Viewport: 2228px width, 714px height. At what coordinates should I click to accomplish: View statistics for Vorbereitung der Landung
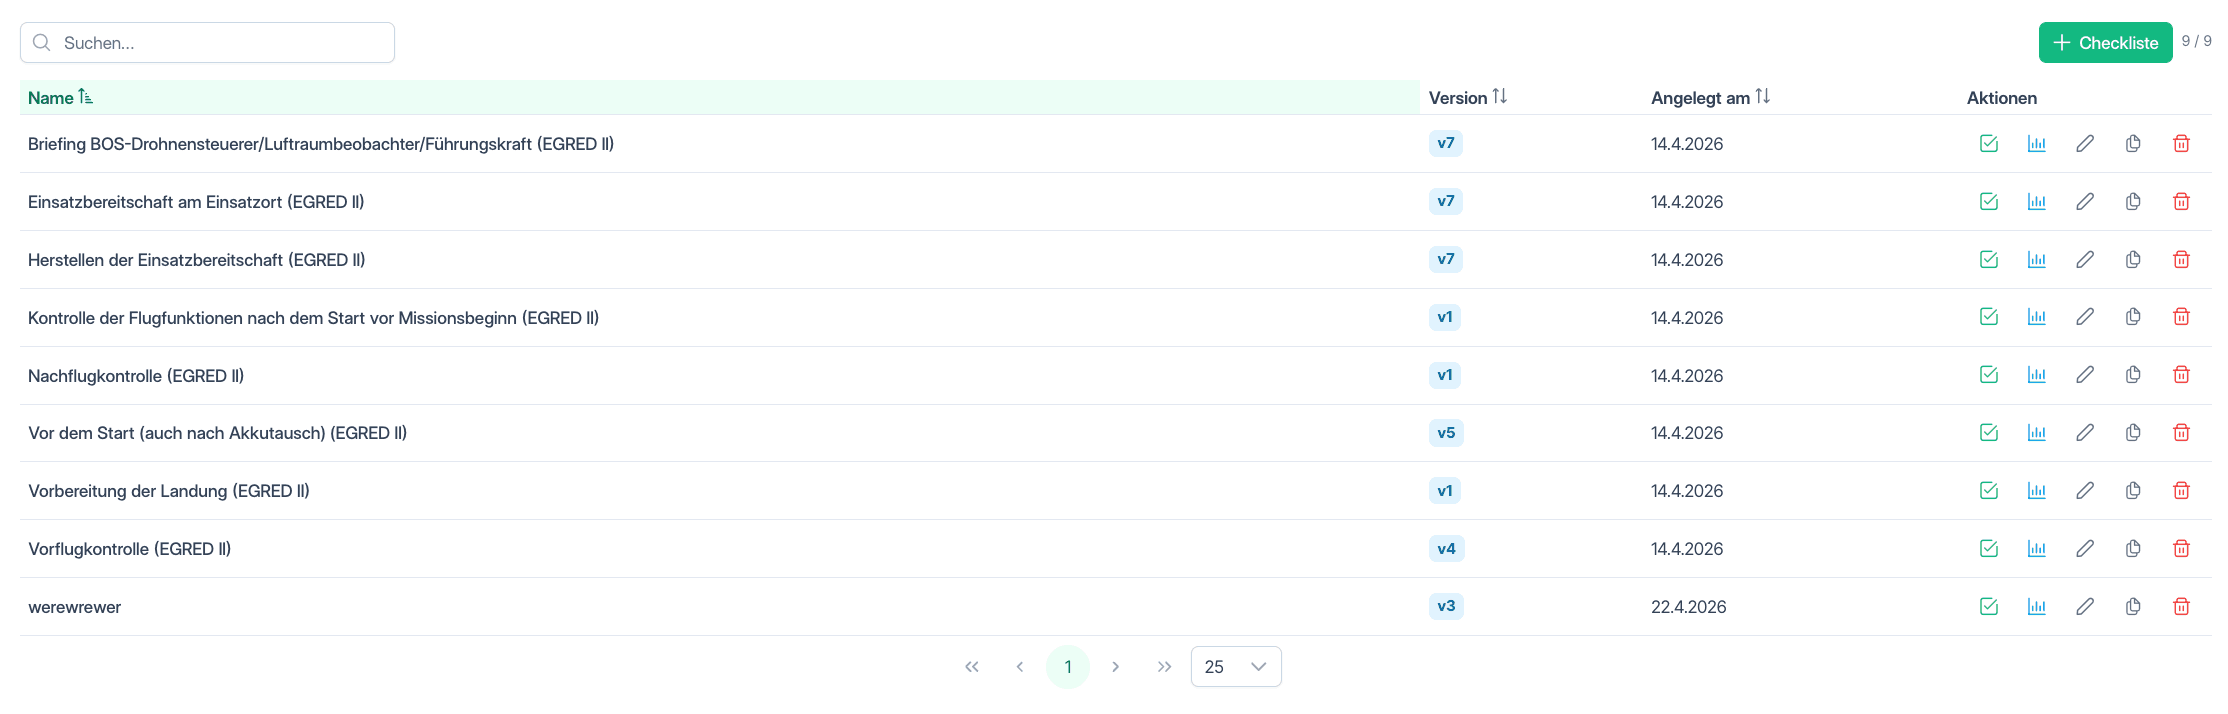2036,490
